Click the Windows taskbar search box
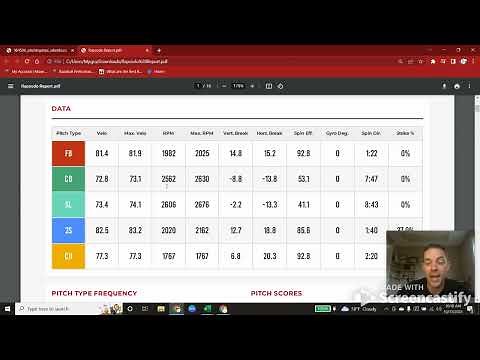 tap(68, 309)
